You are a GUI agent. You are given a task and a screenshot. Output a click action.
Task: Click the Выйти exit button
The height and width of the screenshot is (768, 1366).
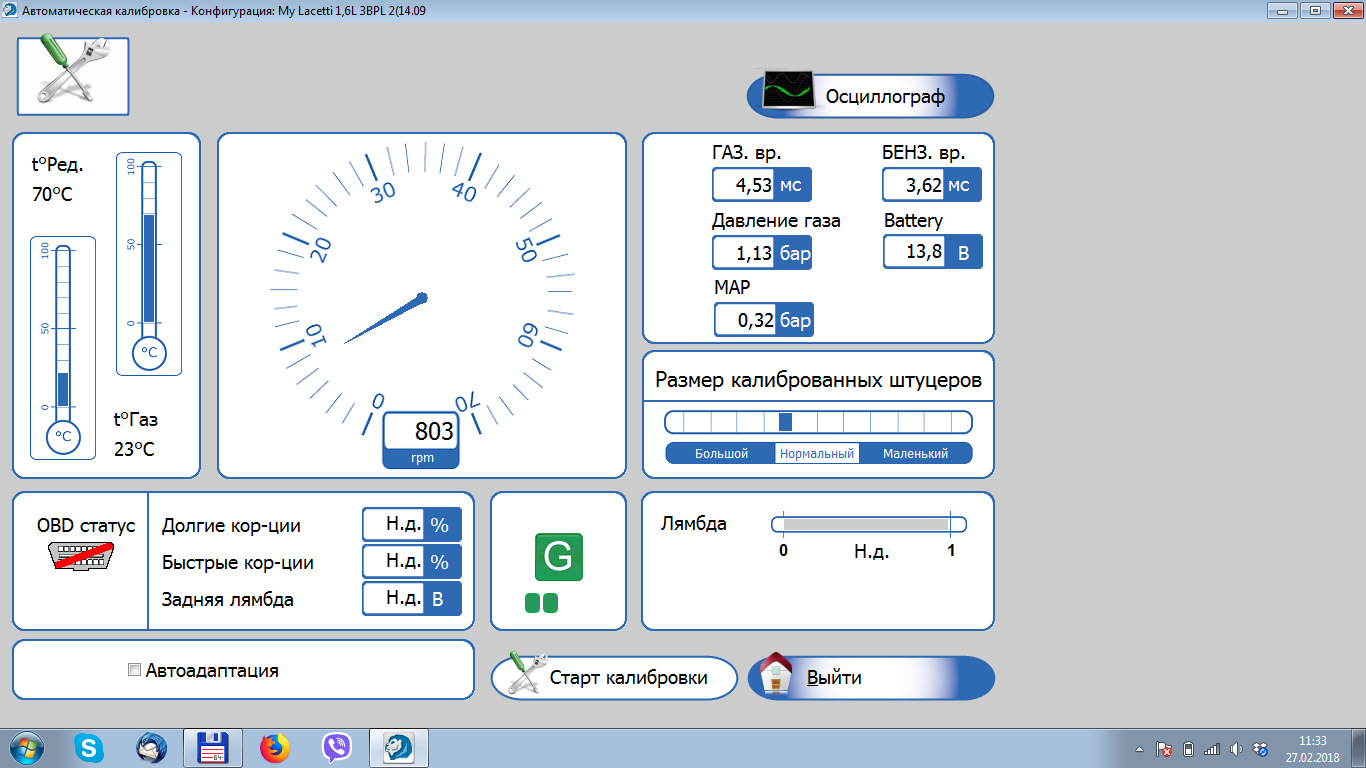click(871, 677)
